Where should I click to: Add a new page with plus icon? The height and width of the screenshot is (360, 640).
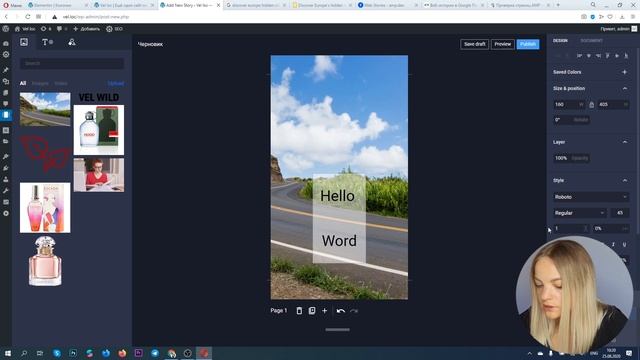324,311
